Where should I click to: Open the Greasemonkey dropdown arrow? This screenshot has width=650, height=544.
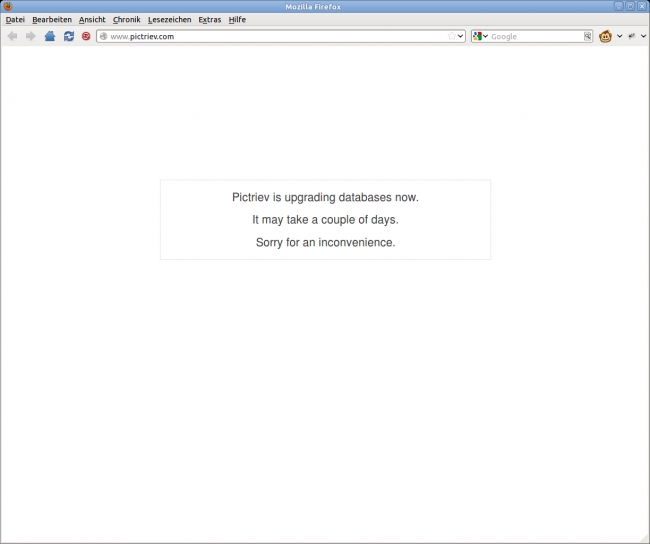[619, 36]
